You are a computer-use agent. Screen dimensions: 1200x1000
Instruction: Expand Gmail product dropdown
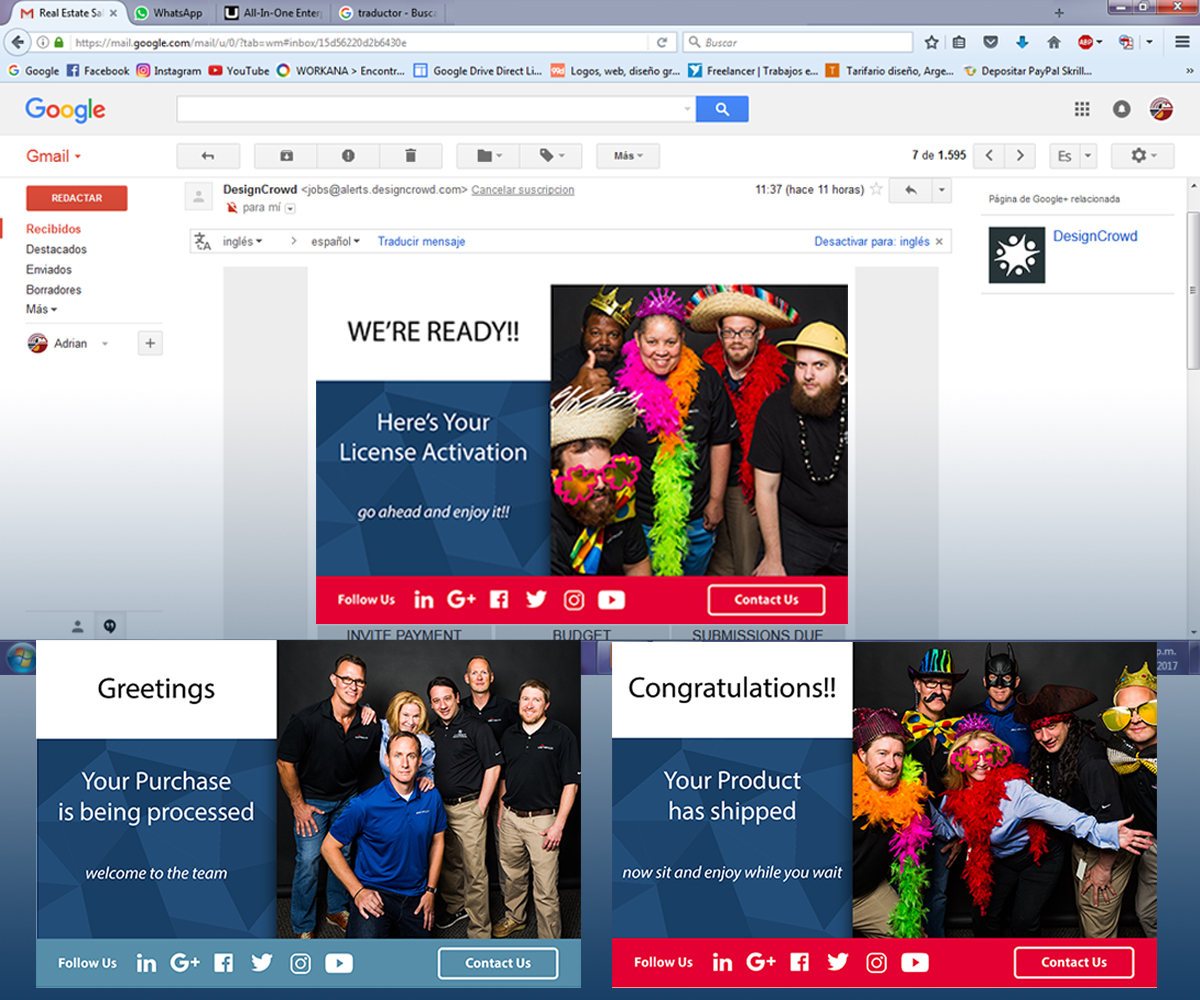pyautogui.click(x=54, y=156)
